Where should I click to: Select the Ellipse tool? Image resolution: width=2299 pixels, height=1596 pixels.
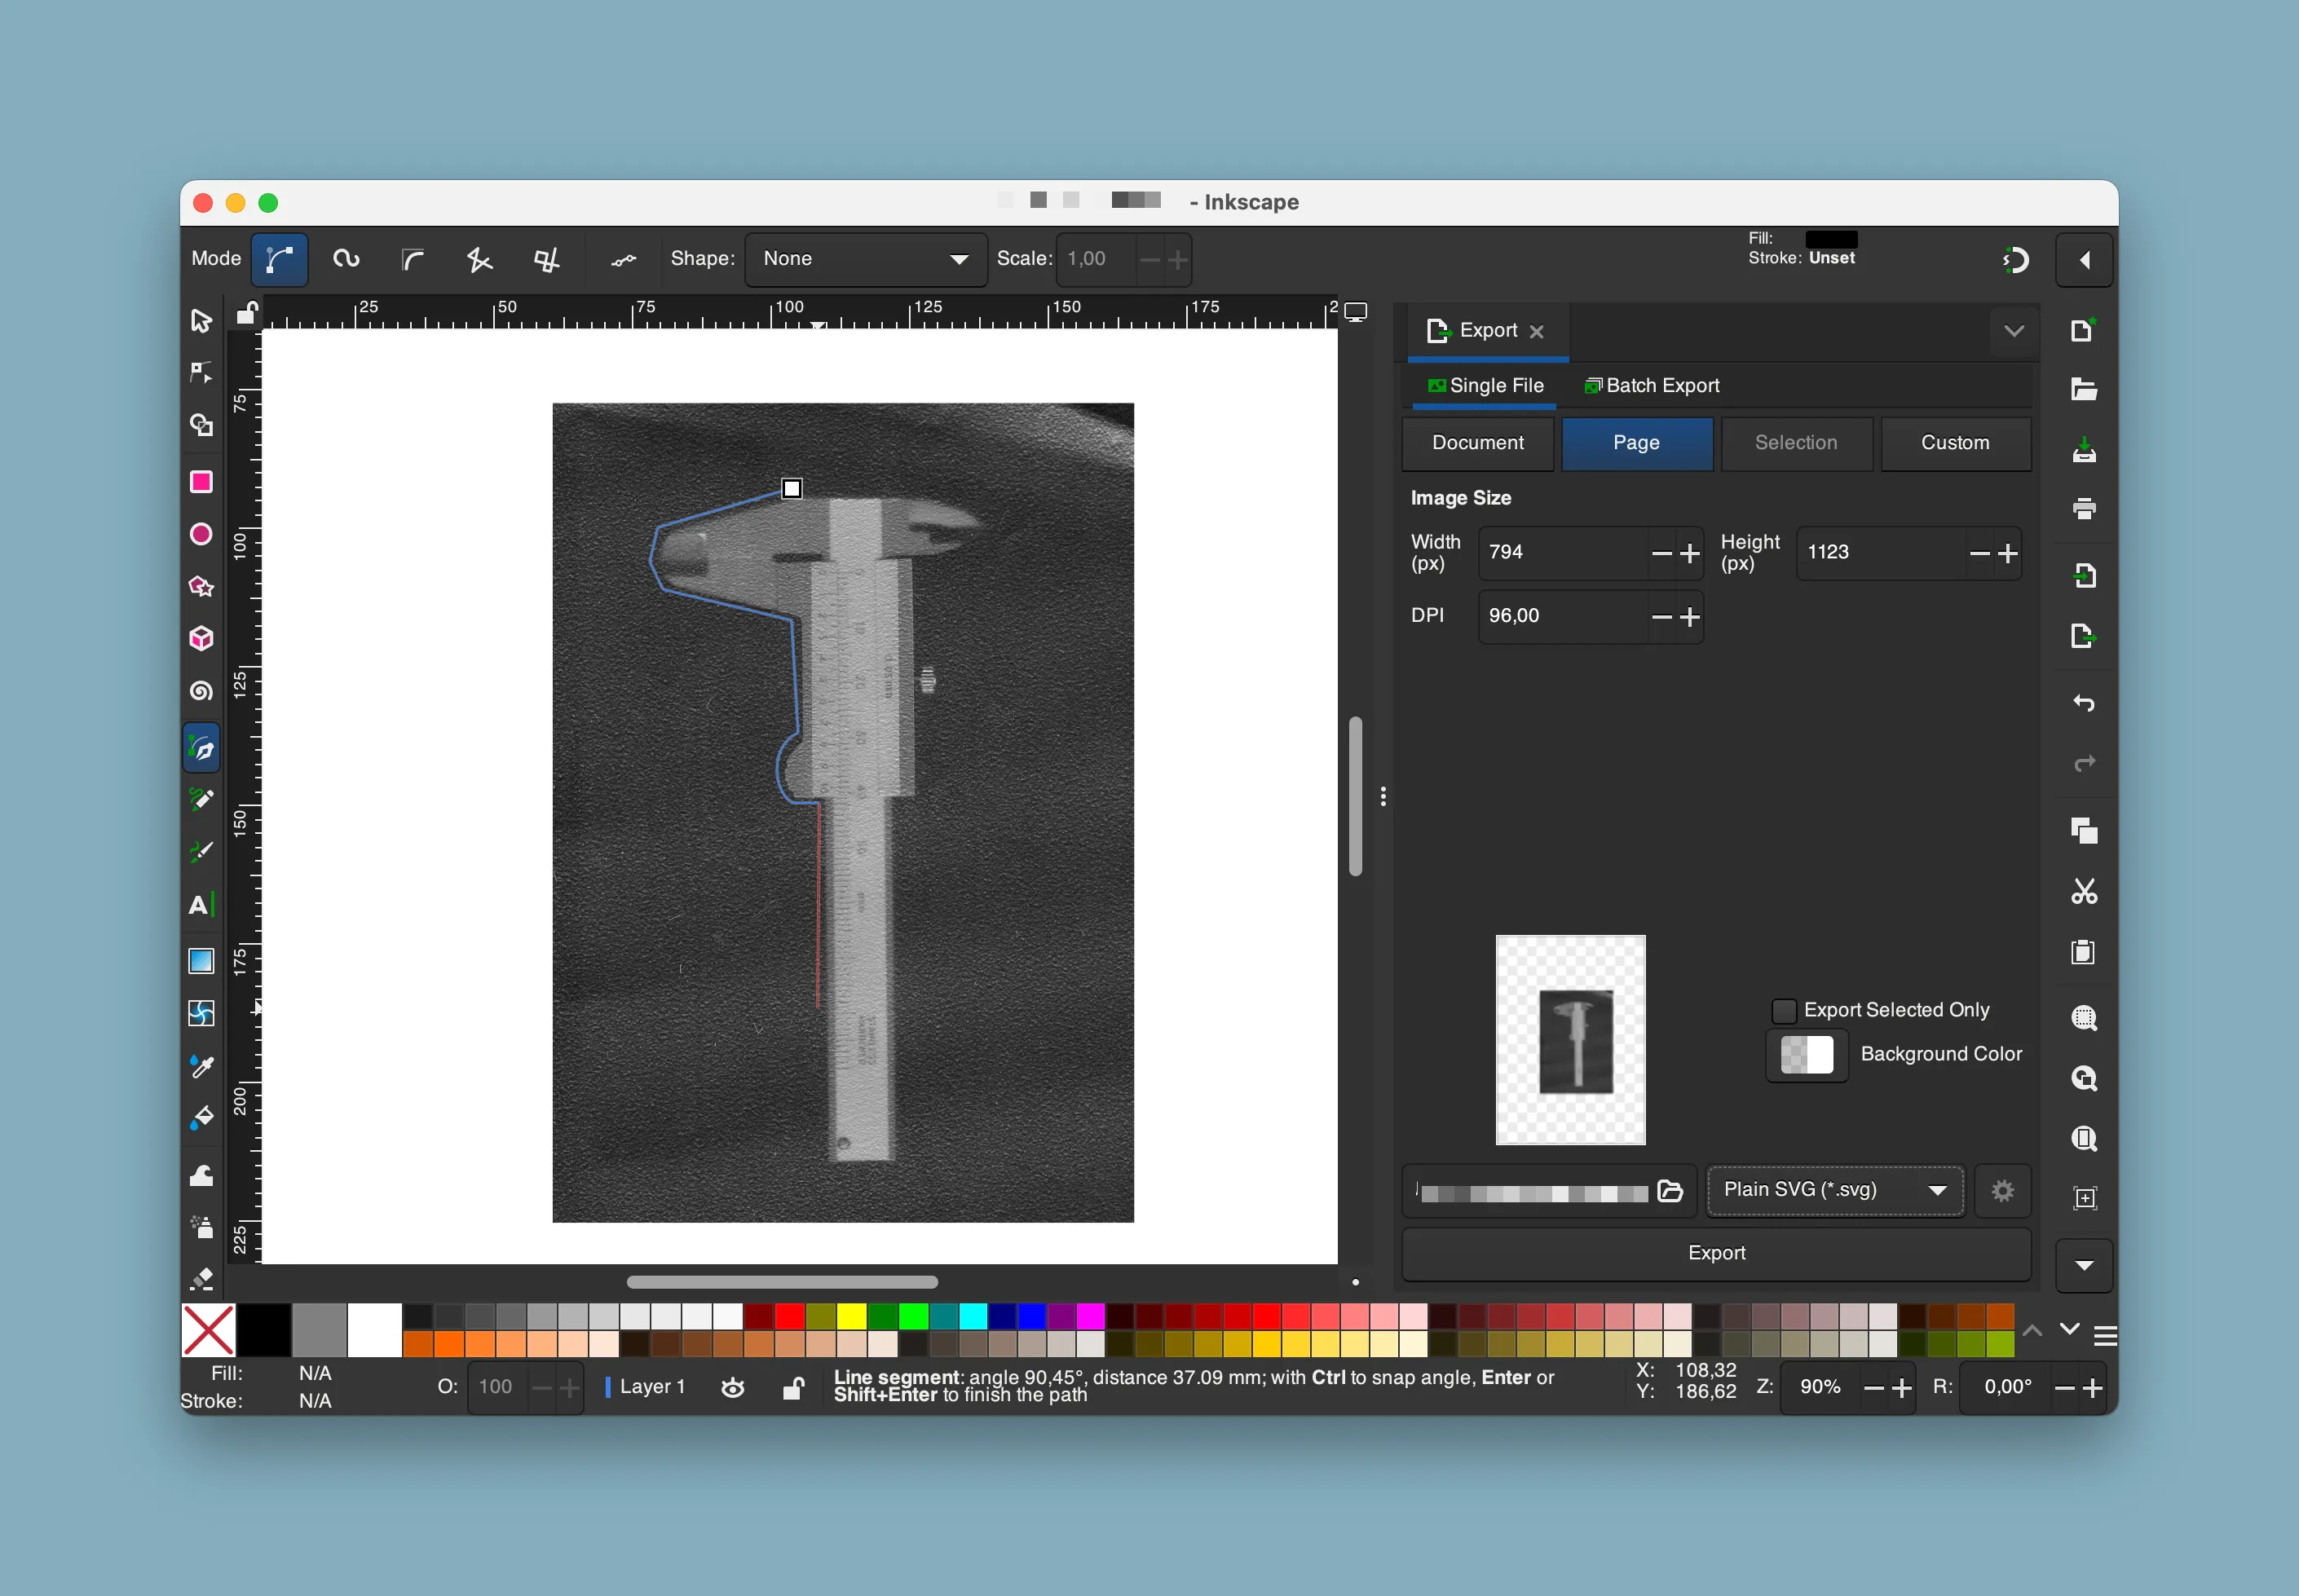201,533
